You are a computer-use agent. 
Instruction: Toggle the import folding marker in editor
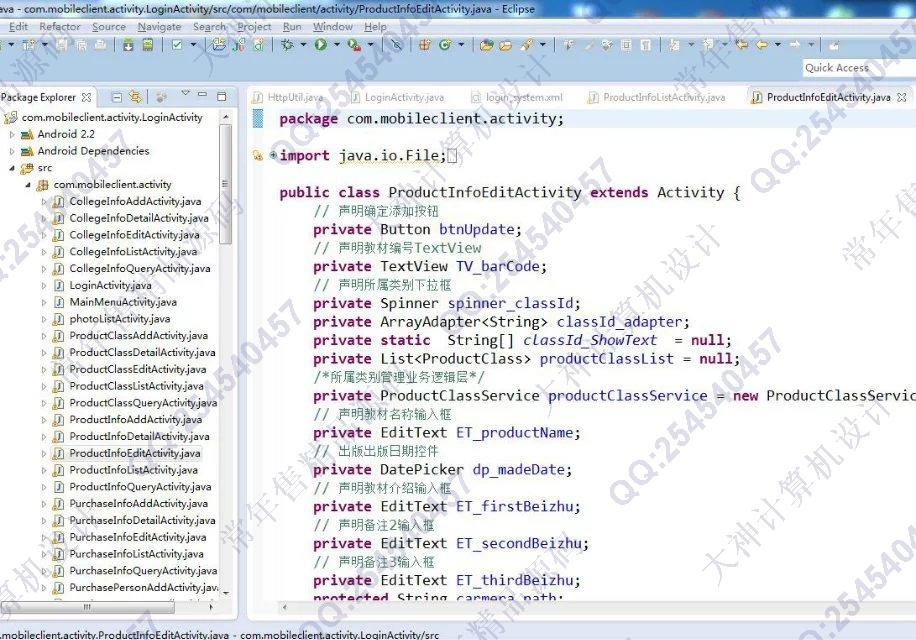[x=273, y=156]
